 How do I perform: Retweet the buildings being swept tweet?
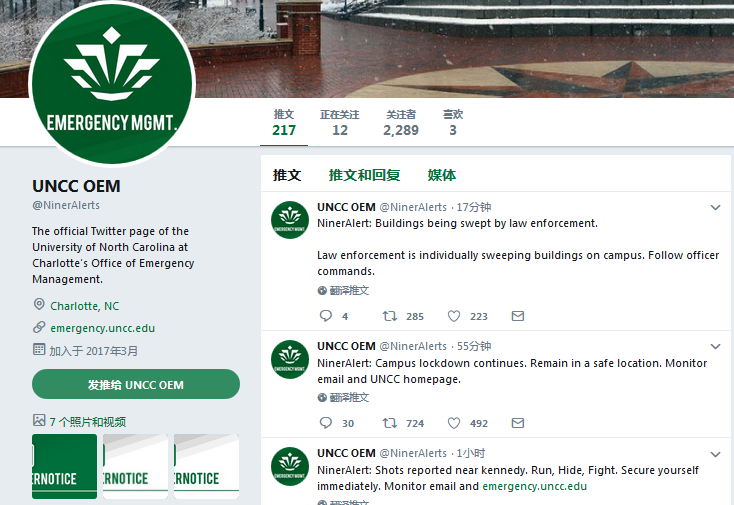[390, 316]
